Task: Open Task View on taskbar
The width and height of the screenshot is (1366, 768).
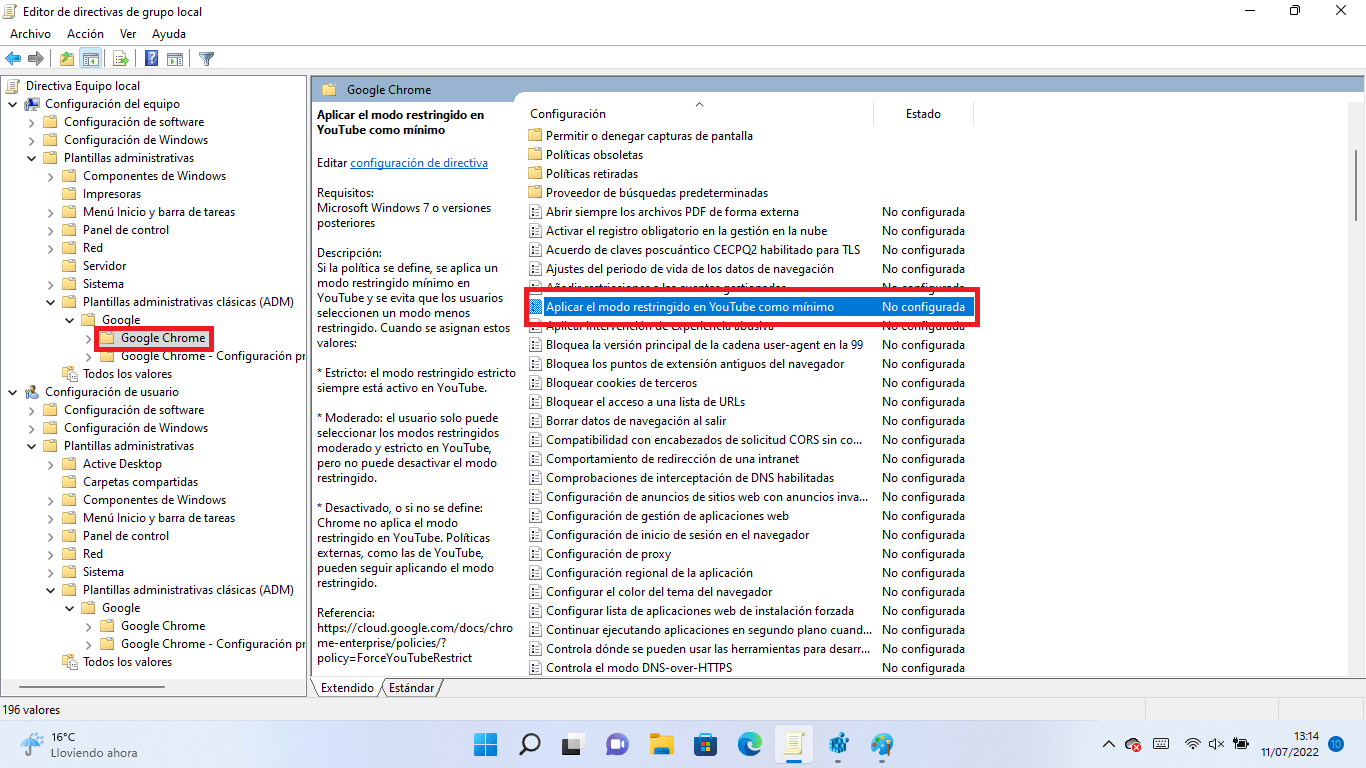Action: [x=573, y=744]
